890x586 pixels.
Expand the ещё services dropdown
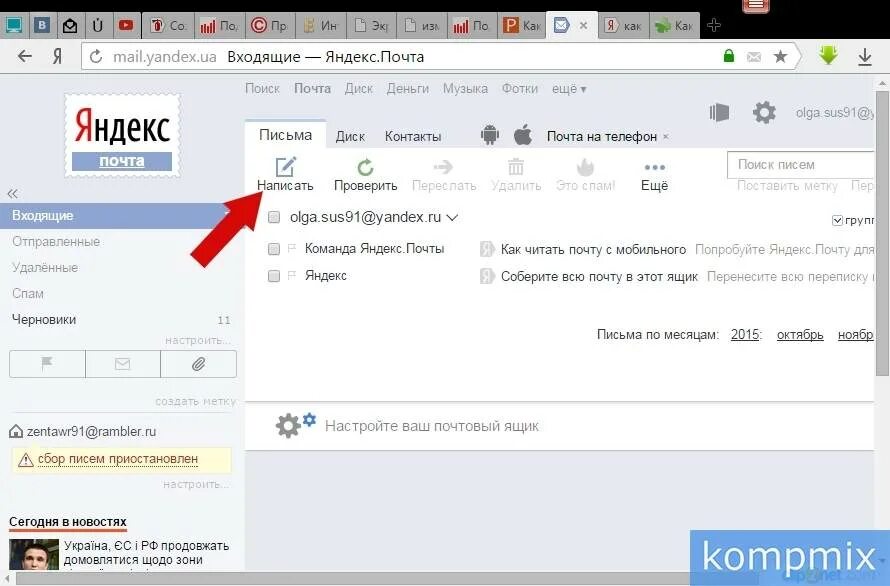pyautogui.click(x=569, y=89)
